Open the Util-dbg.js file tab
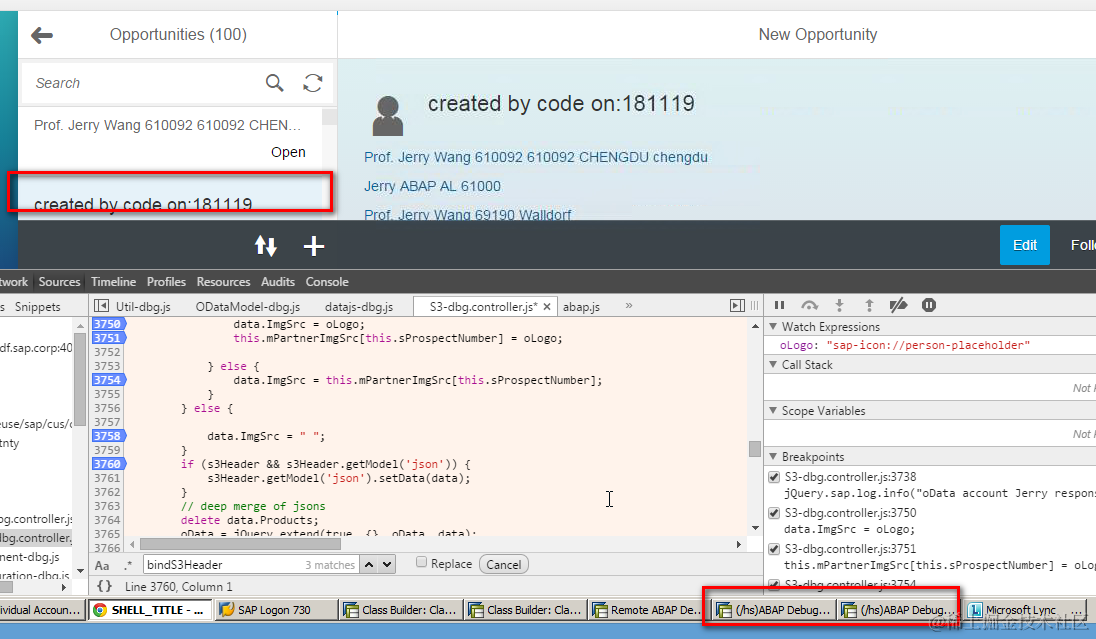Screen dimensions: 1096x639 click(143, 306)
